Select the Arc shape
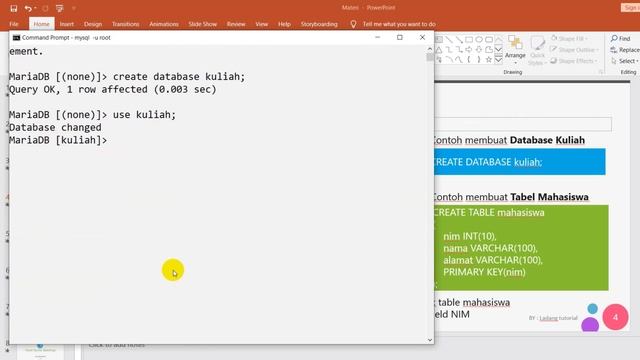 [x=449, y=60]
